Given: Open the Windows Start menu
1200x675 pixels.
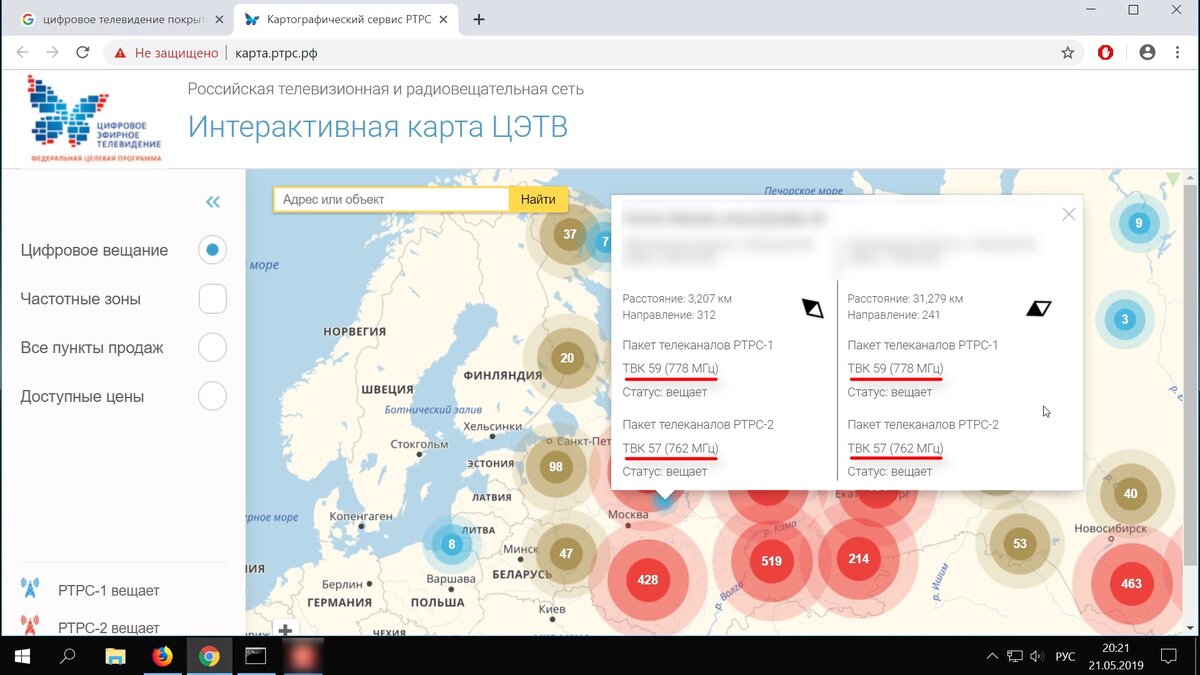Looking at the screenshot, I should click(x=22, y=656).
